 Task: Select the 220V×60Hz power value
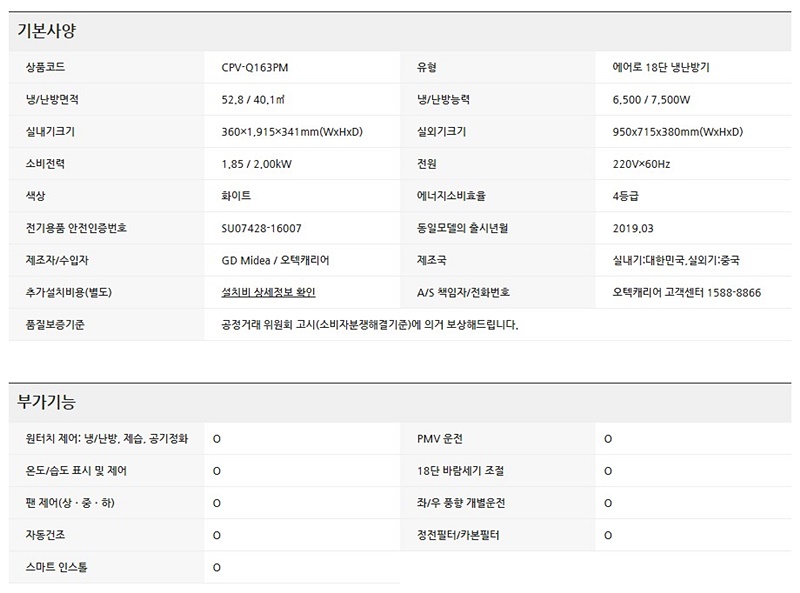point(641,164)
